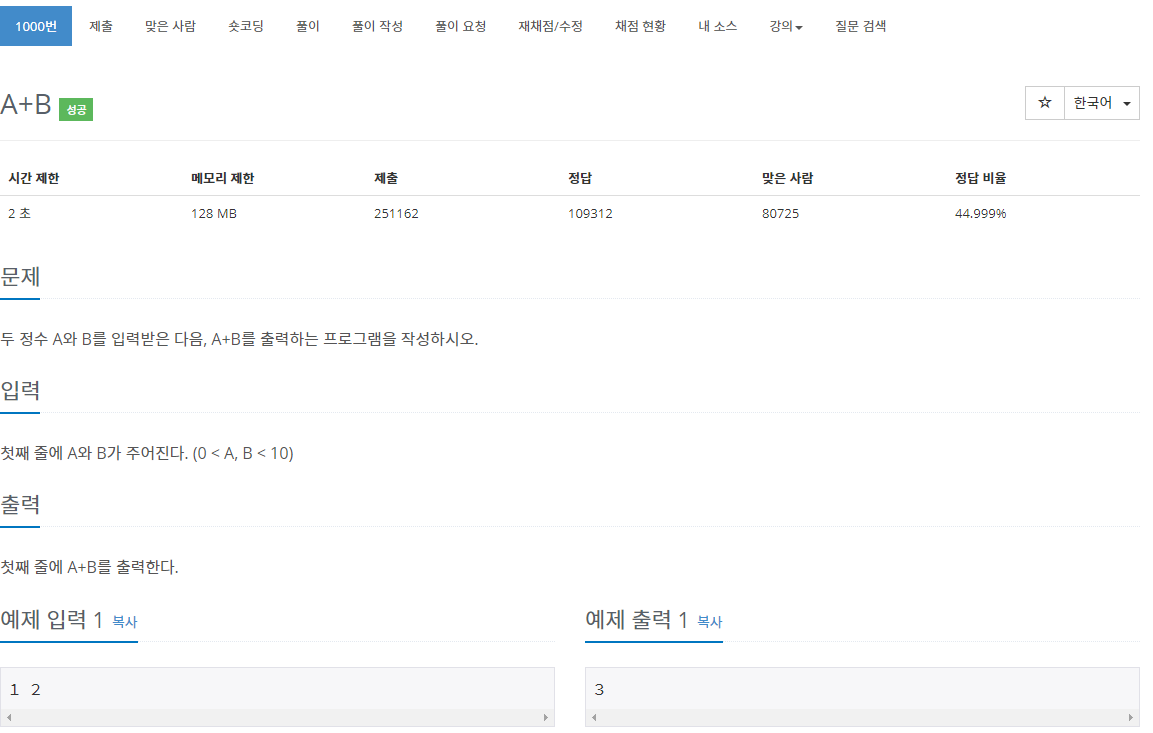Click the 정답 count 109312
Viewport: 1153px width, 733px height.
pos(590,214)
